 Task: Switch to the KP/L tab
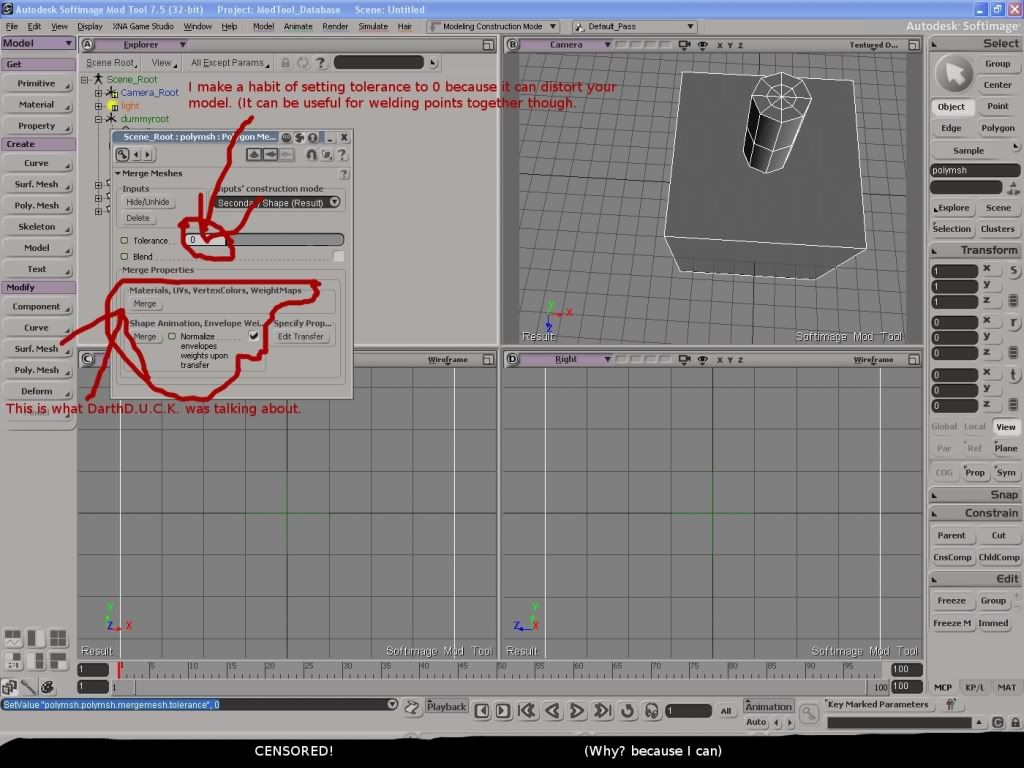974,687
